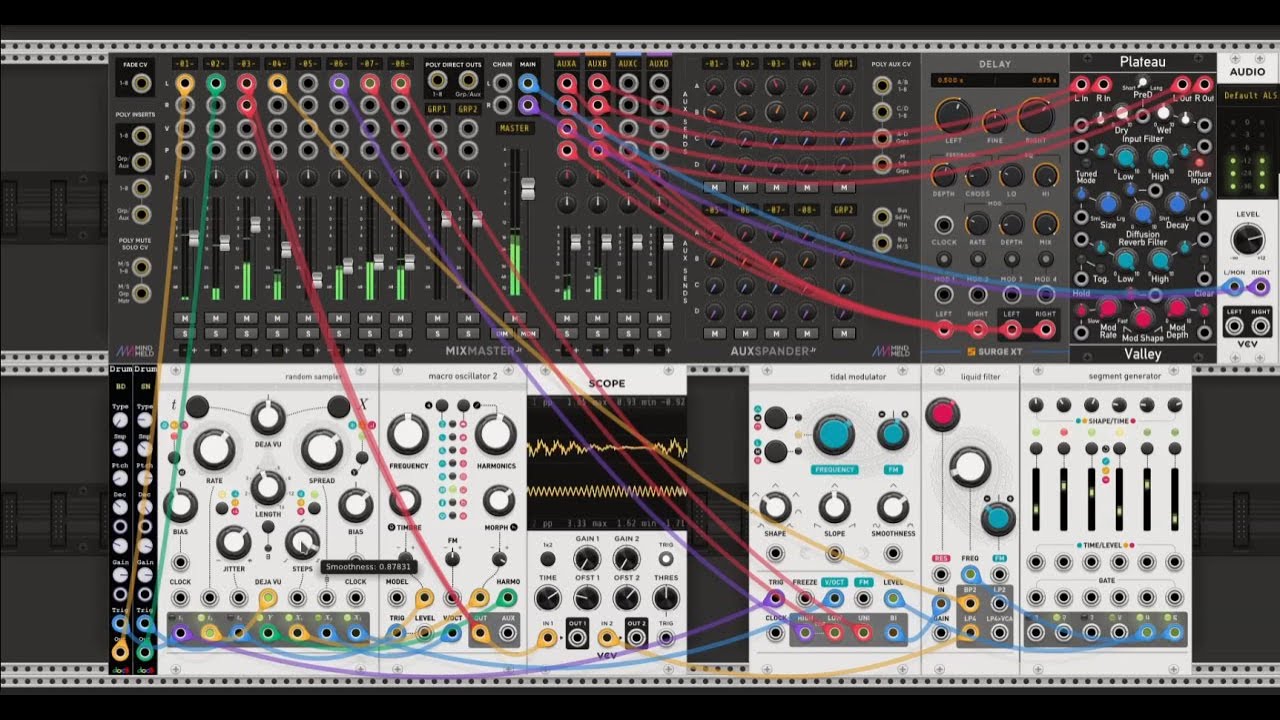This screenshot has width=1280, height=720.
Task: Toggle Plateau Diffuse Input button
Action: click(x=1200, y=162)
